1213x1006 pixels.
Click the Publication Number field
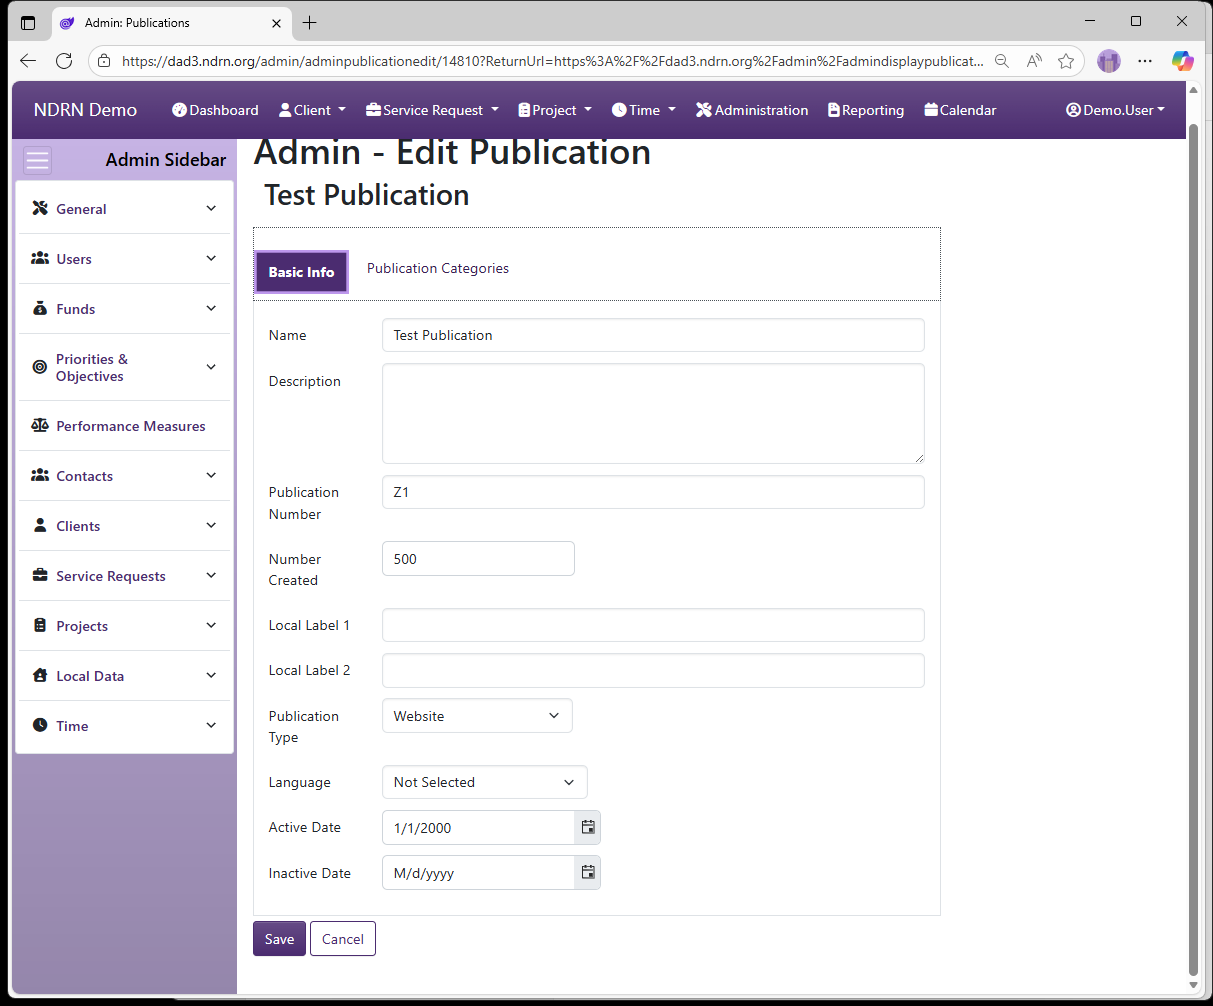653,492
